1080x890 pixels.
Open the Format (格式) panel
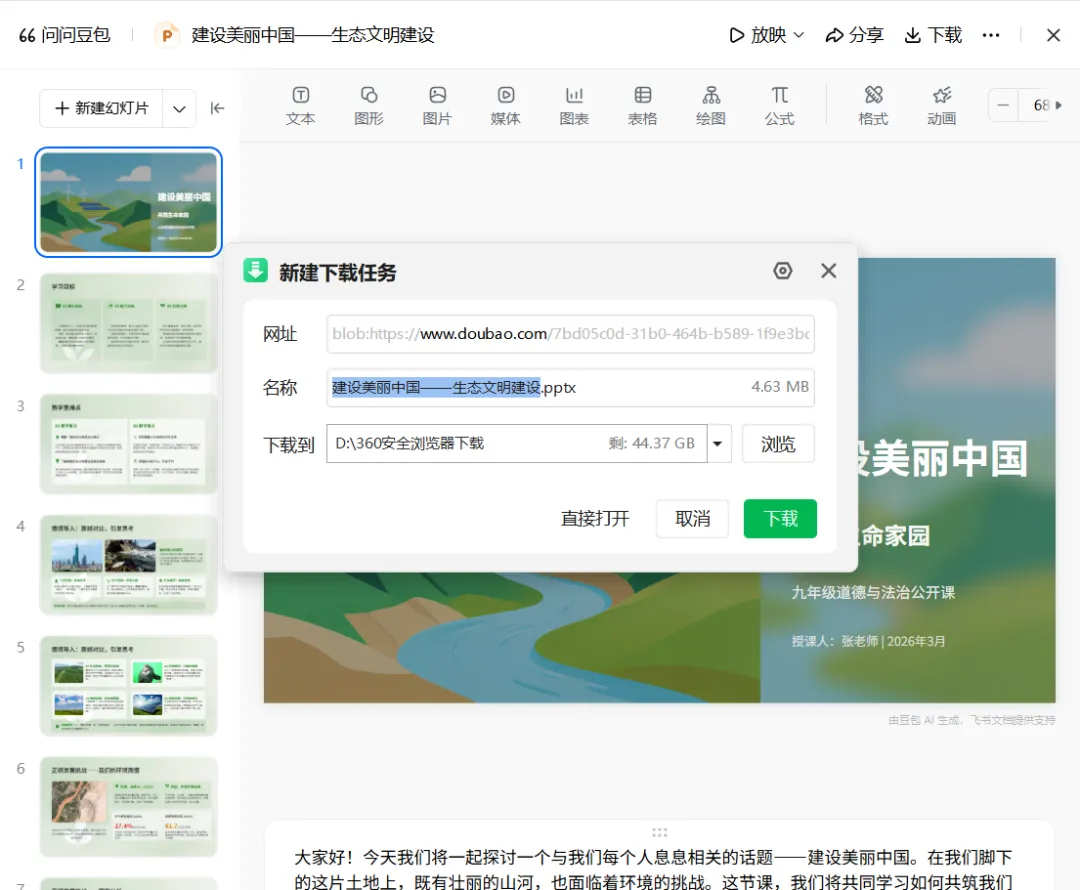[873, 105]
